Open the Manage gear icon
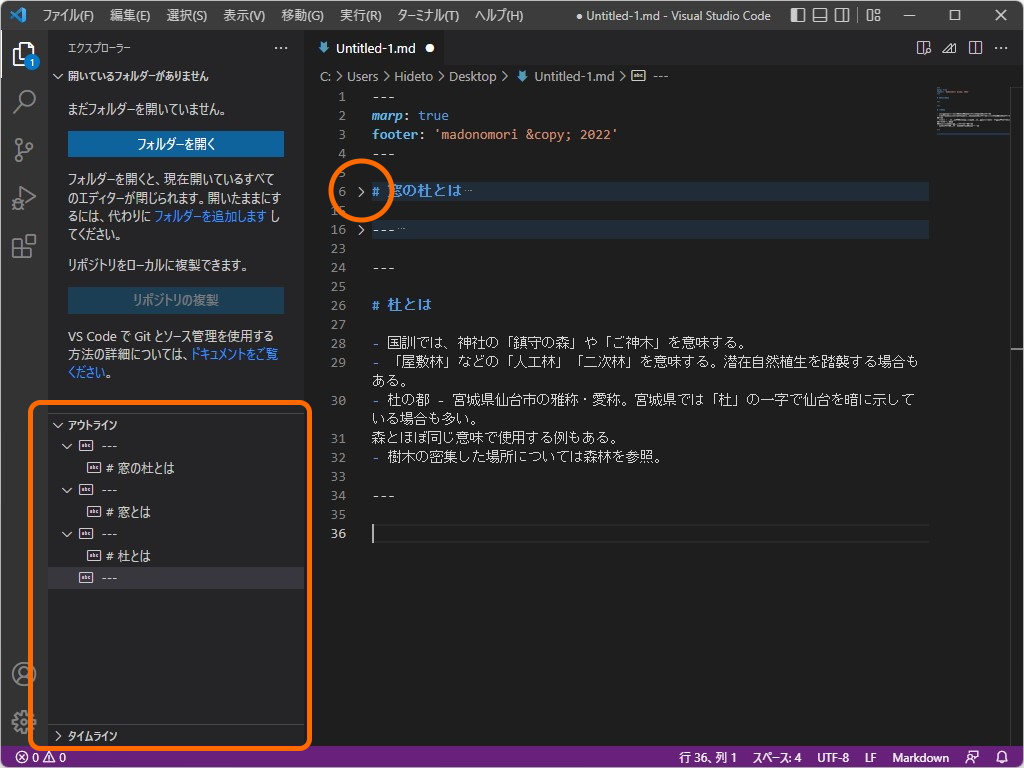Image resolution: width=1024 pixels, height=768 pixels. point(24,722)
